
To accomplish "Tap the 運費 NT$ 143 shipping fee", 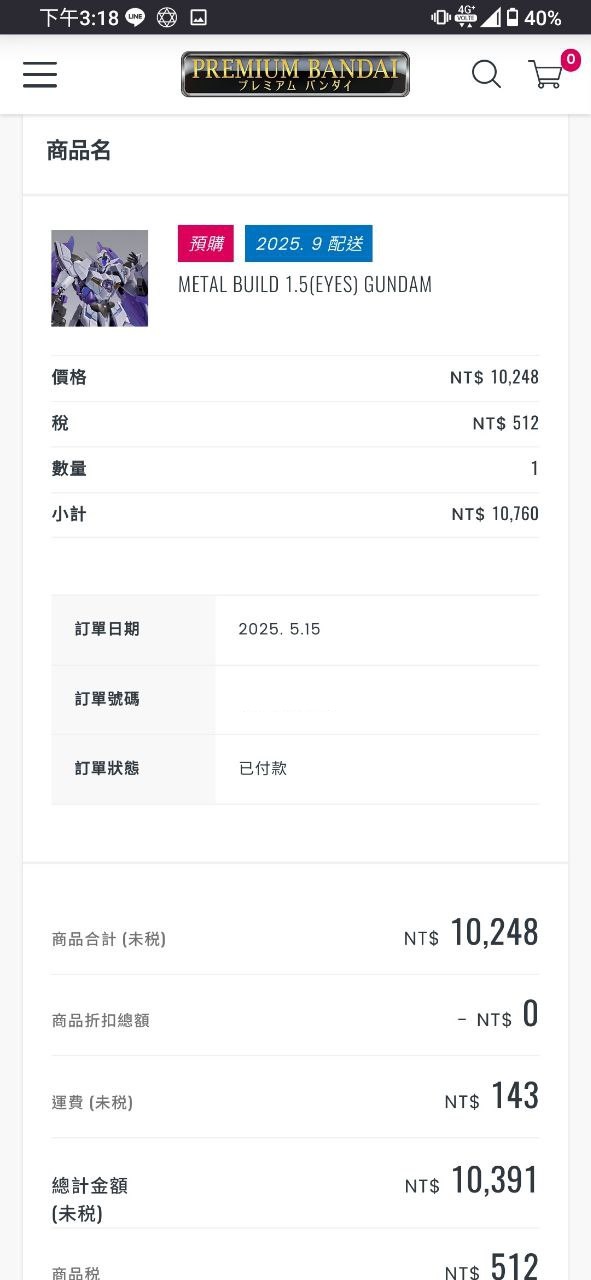I will (x=492, y=1097).
